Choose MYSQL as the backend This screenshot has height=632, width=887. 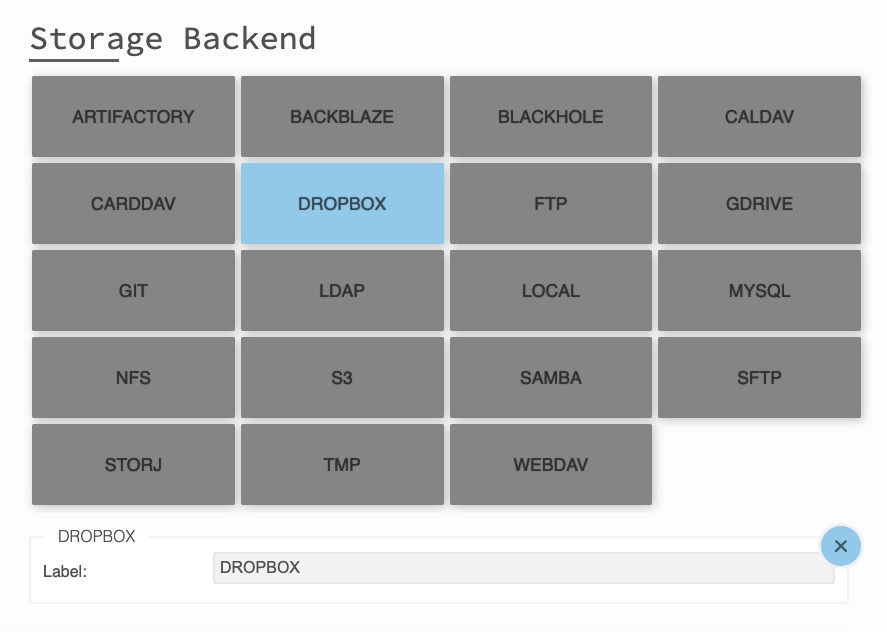pos(759,290)
